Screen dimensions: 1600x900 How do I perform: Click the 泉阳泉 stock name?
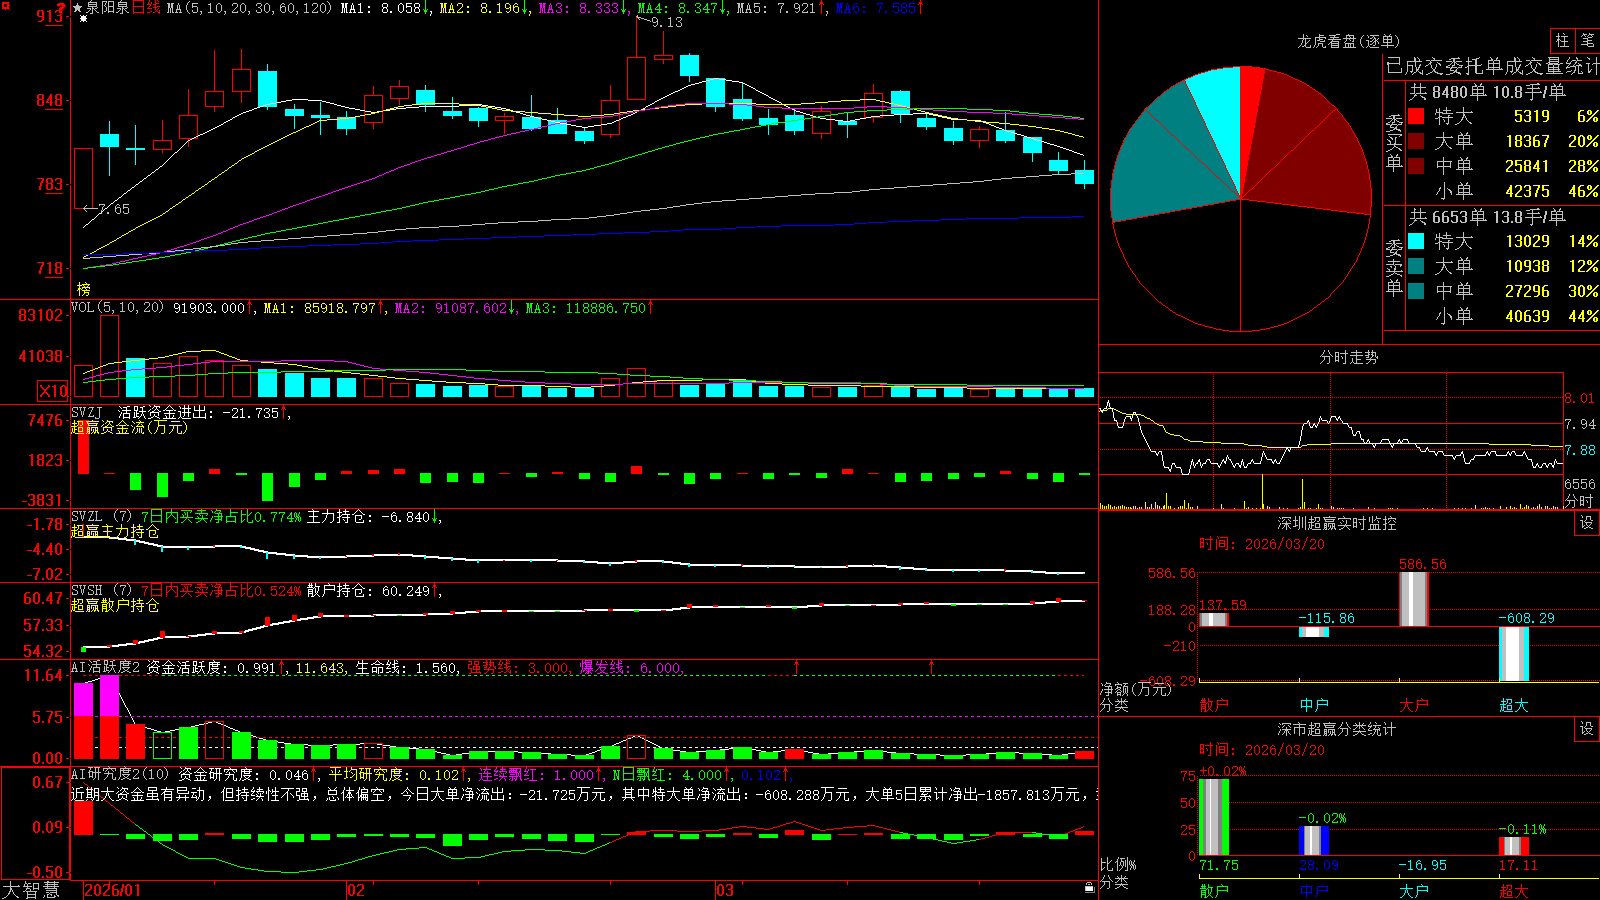pyautogui.click(x=107, y=8)
